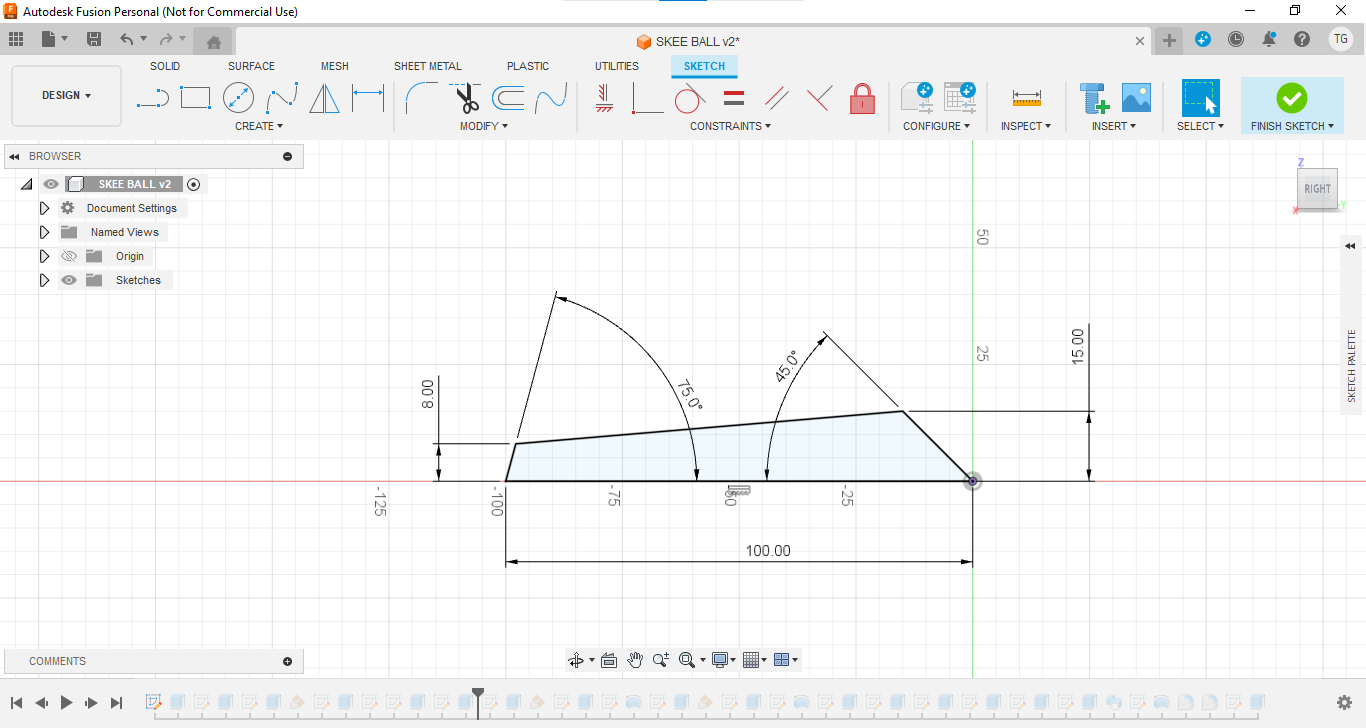Apply the Parallel constraint

776,98
